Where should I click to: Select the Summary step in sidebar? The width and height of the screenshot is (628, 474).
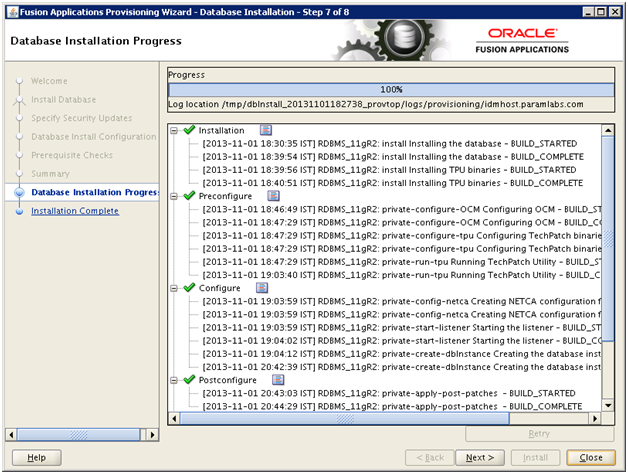[x=50, y=174]
